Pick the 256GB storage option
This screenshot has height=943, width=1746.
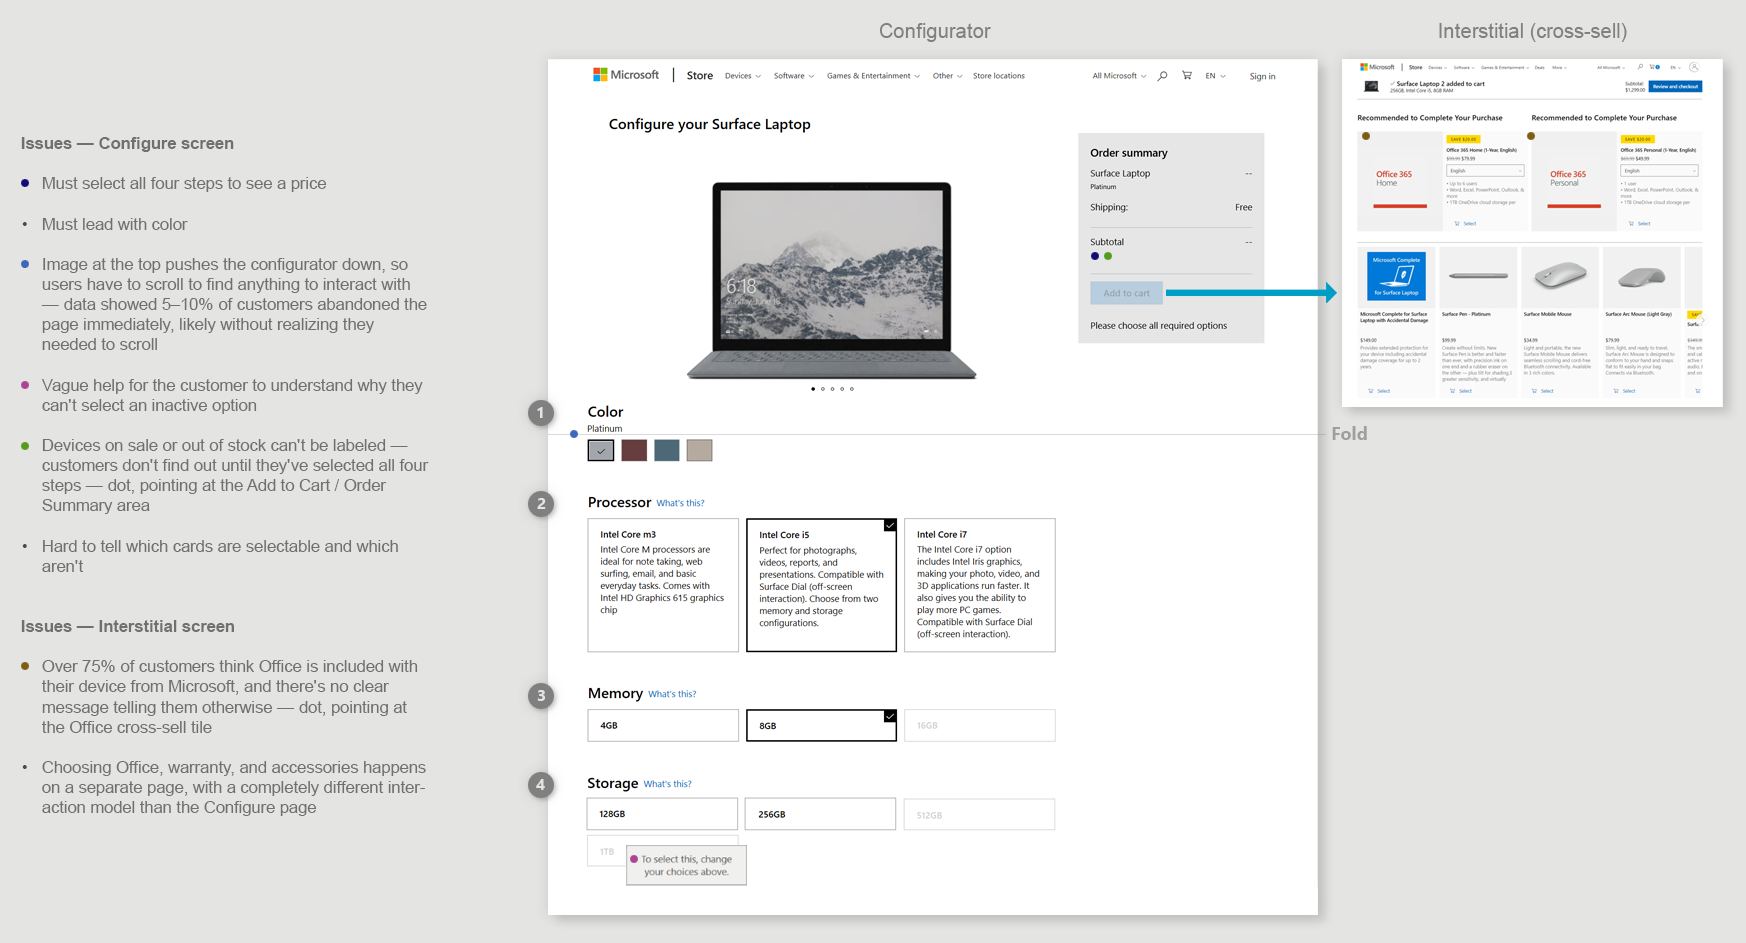pyautogui.click(x=820, y=814)
